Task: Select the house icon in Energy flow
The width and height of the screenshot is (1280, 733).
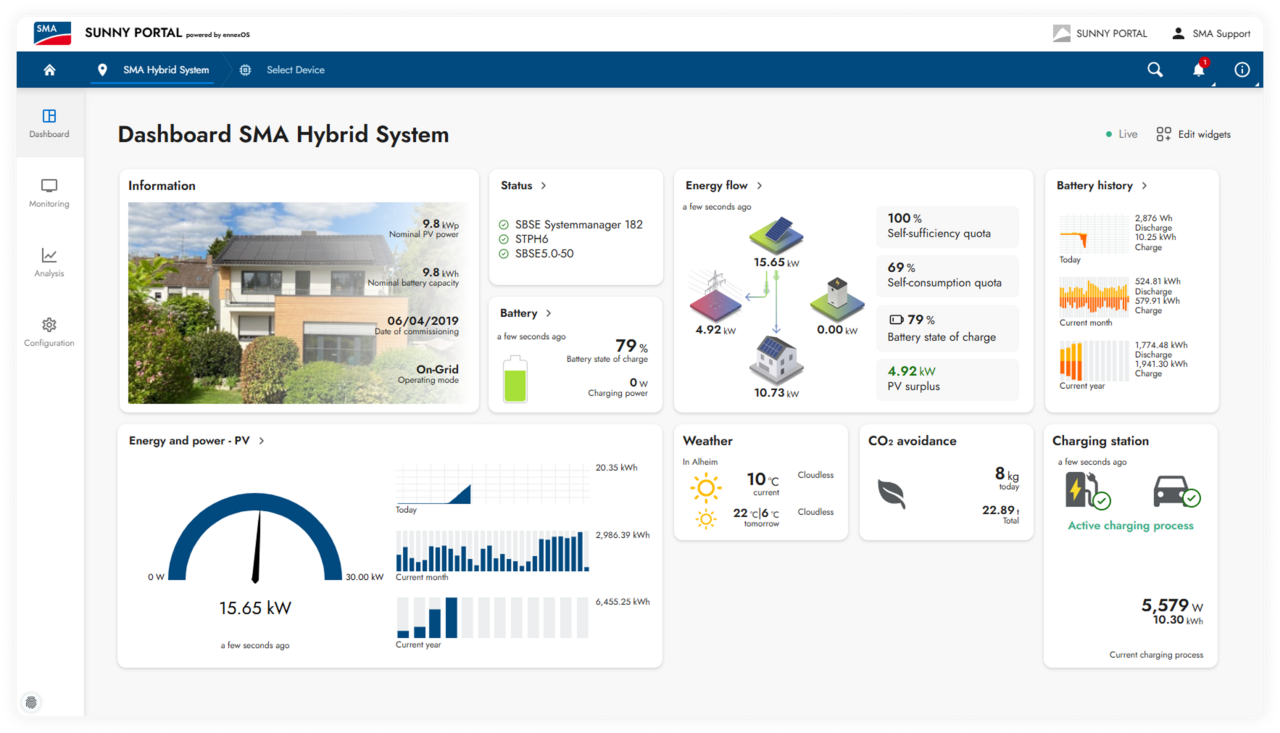Action: point(776,358)
